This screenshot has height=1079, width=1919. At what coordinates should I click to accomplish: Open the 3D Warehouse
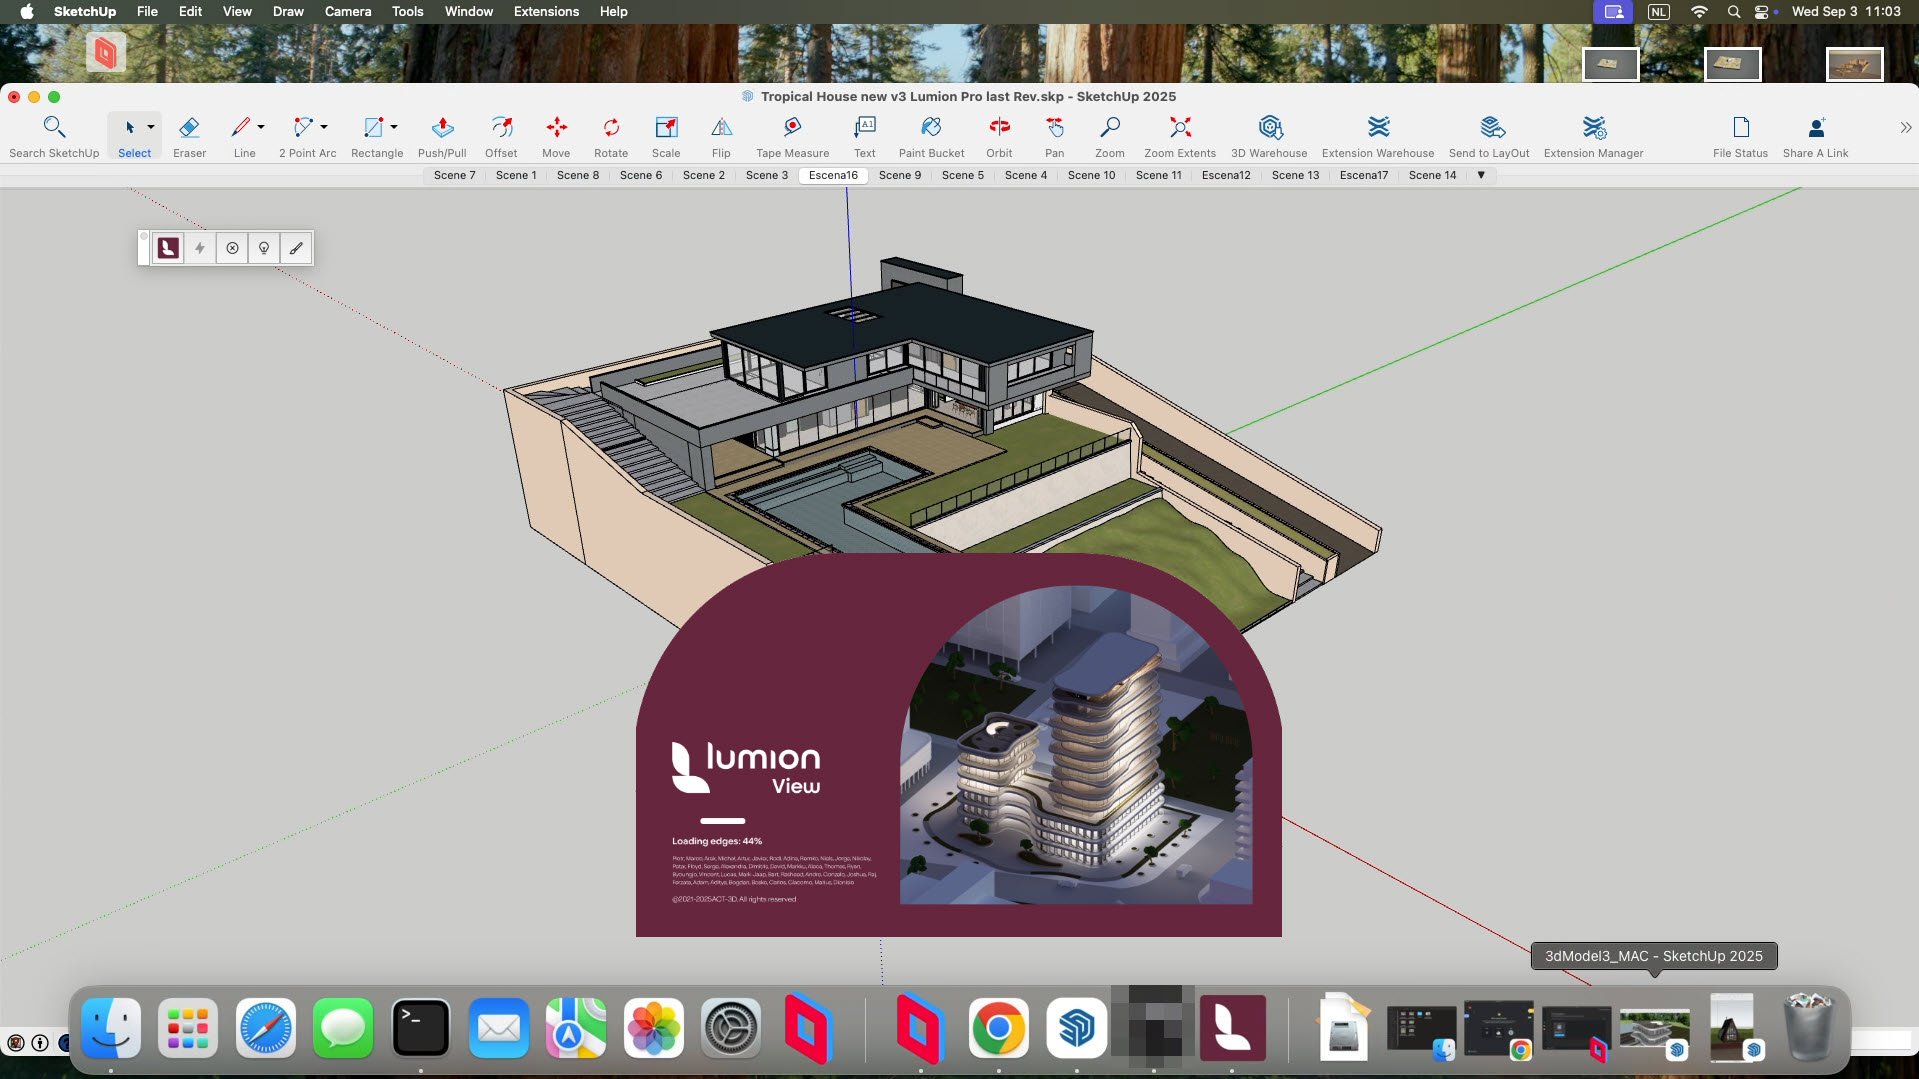pyautogui.click(x=1269, y=136)
